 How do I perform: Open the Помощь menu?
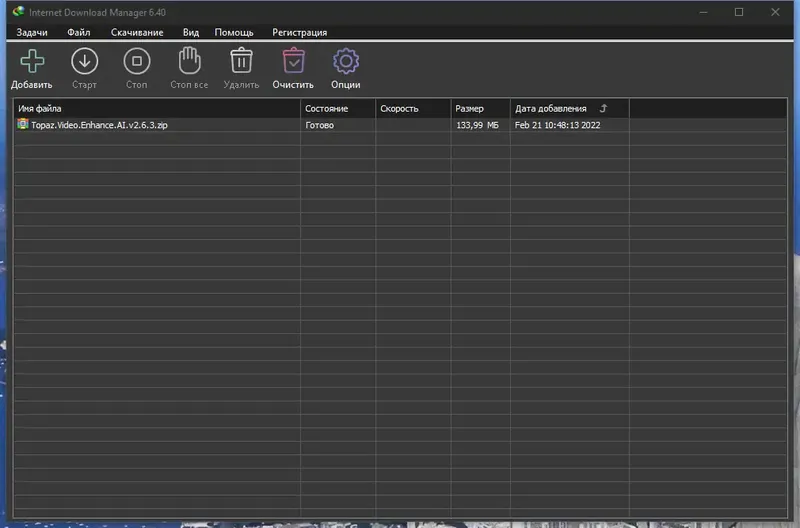coord(234,32)
